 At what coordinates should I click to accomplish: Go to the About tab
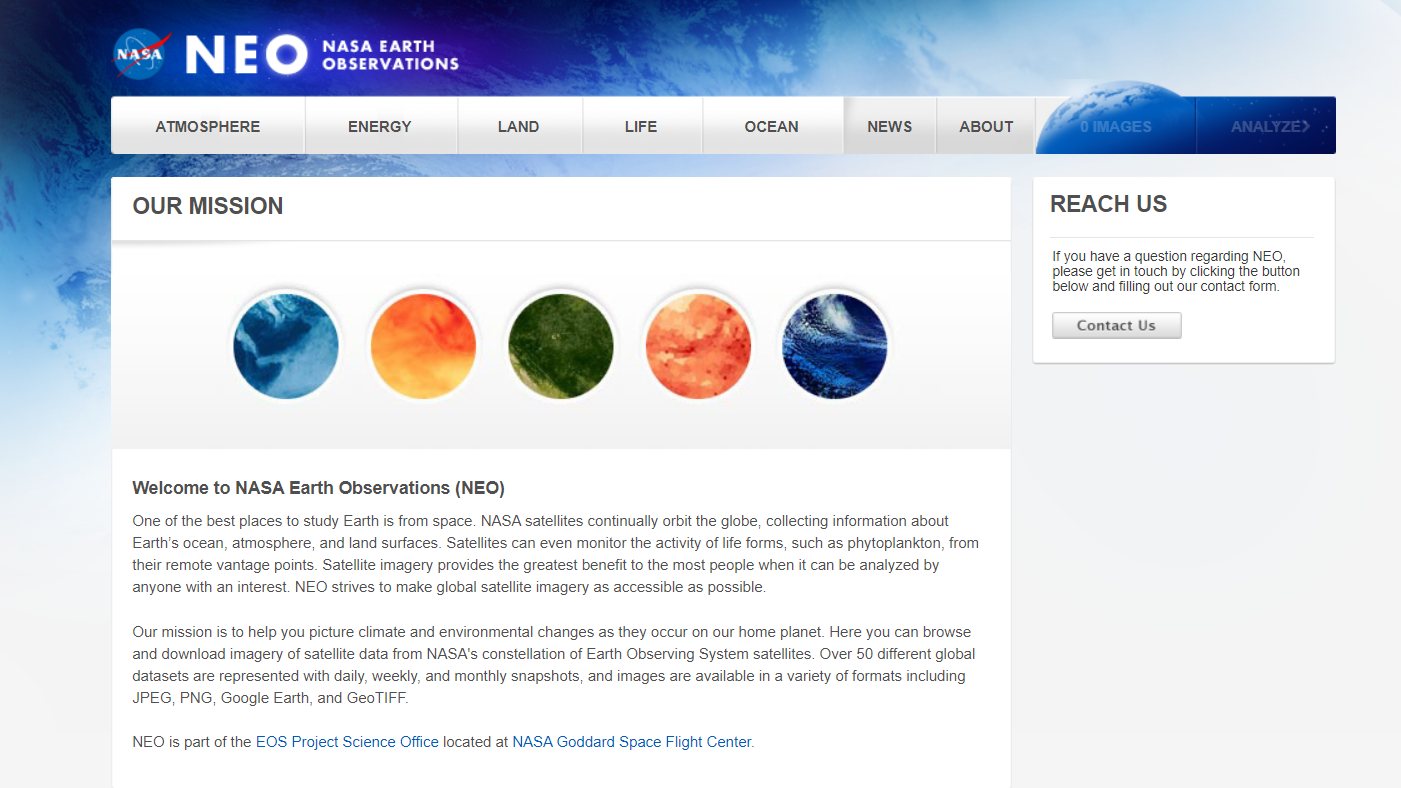pyautogui.click(x=986, y=127)
